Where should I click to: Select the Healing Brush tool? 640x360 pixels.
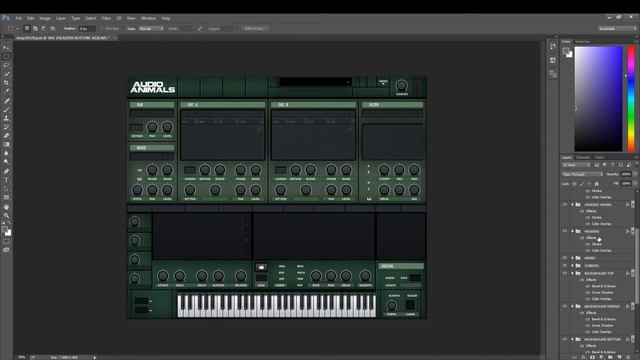[6, 100]
